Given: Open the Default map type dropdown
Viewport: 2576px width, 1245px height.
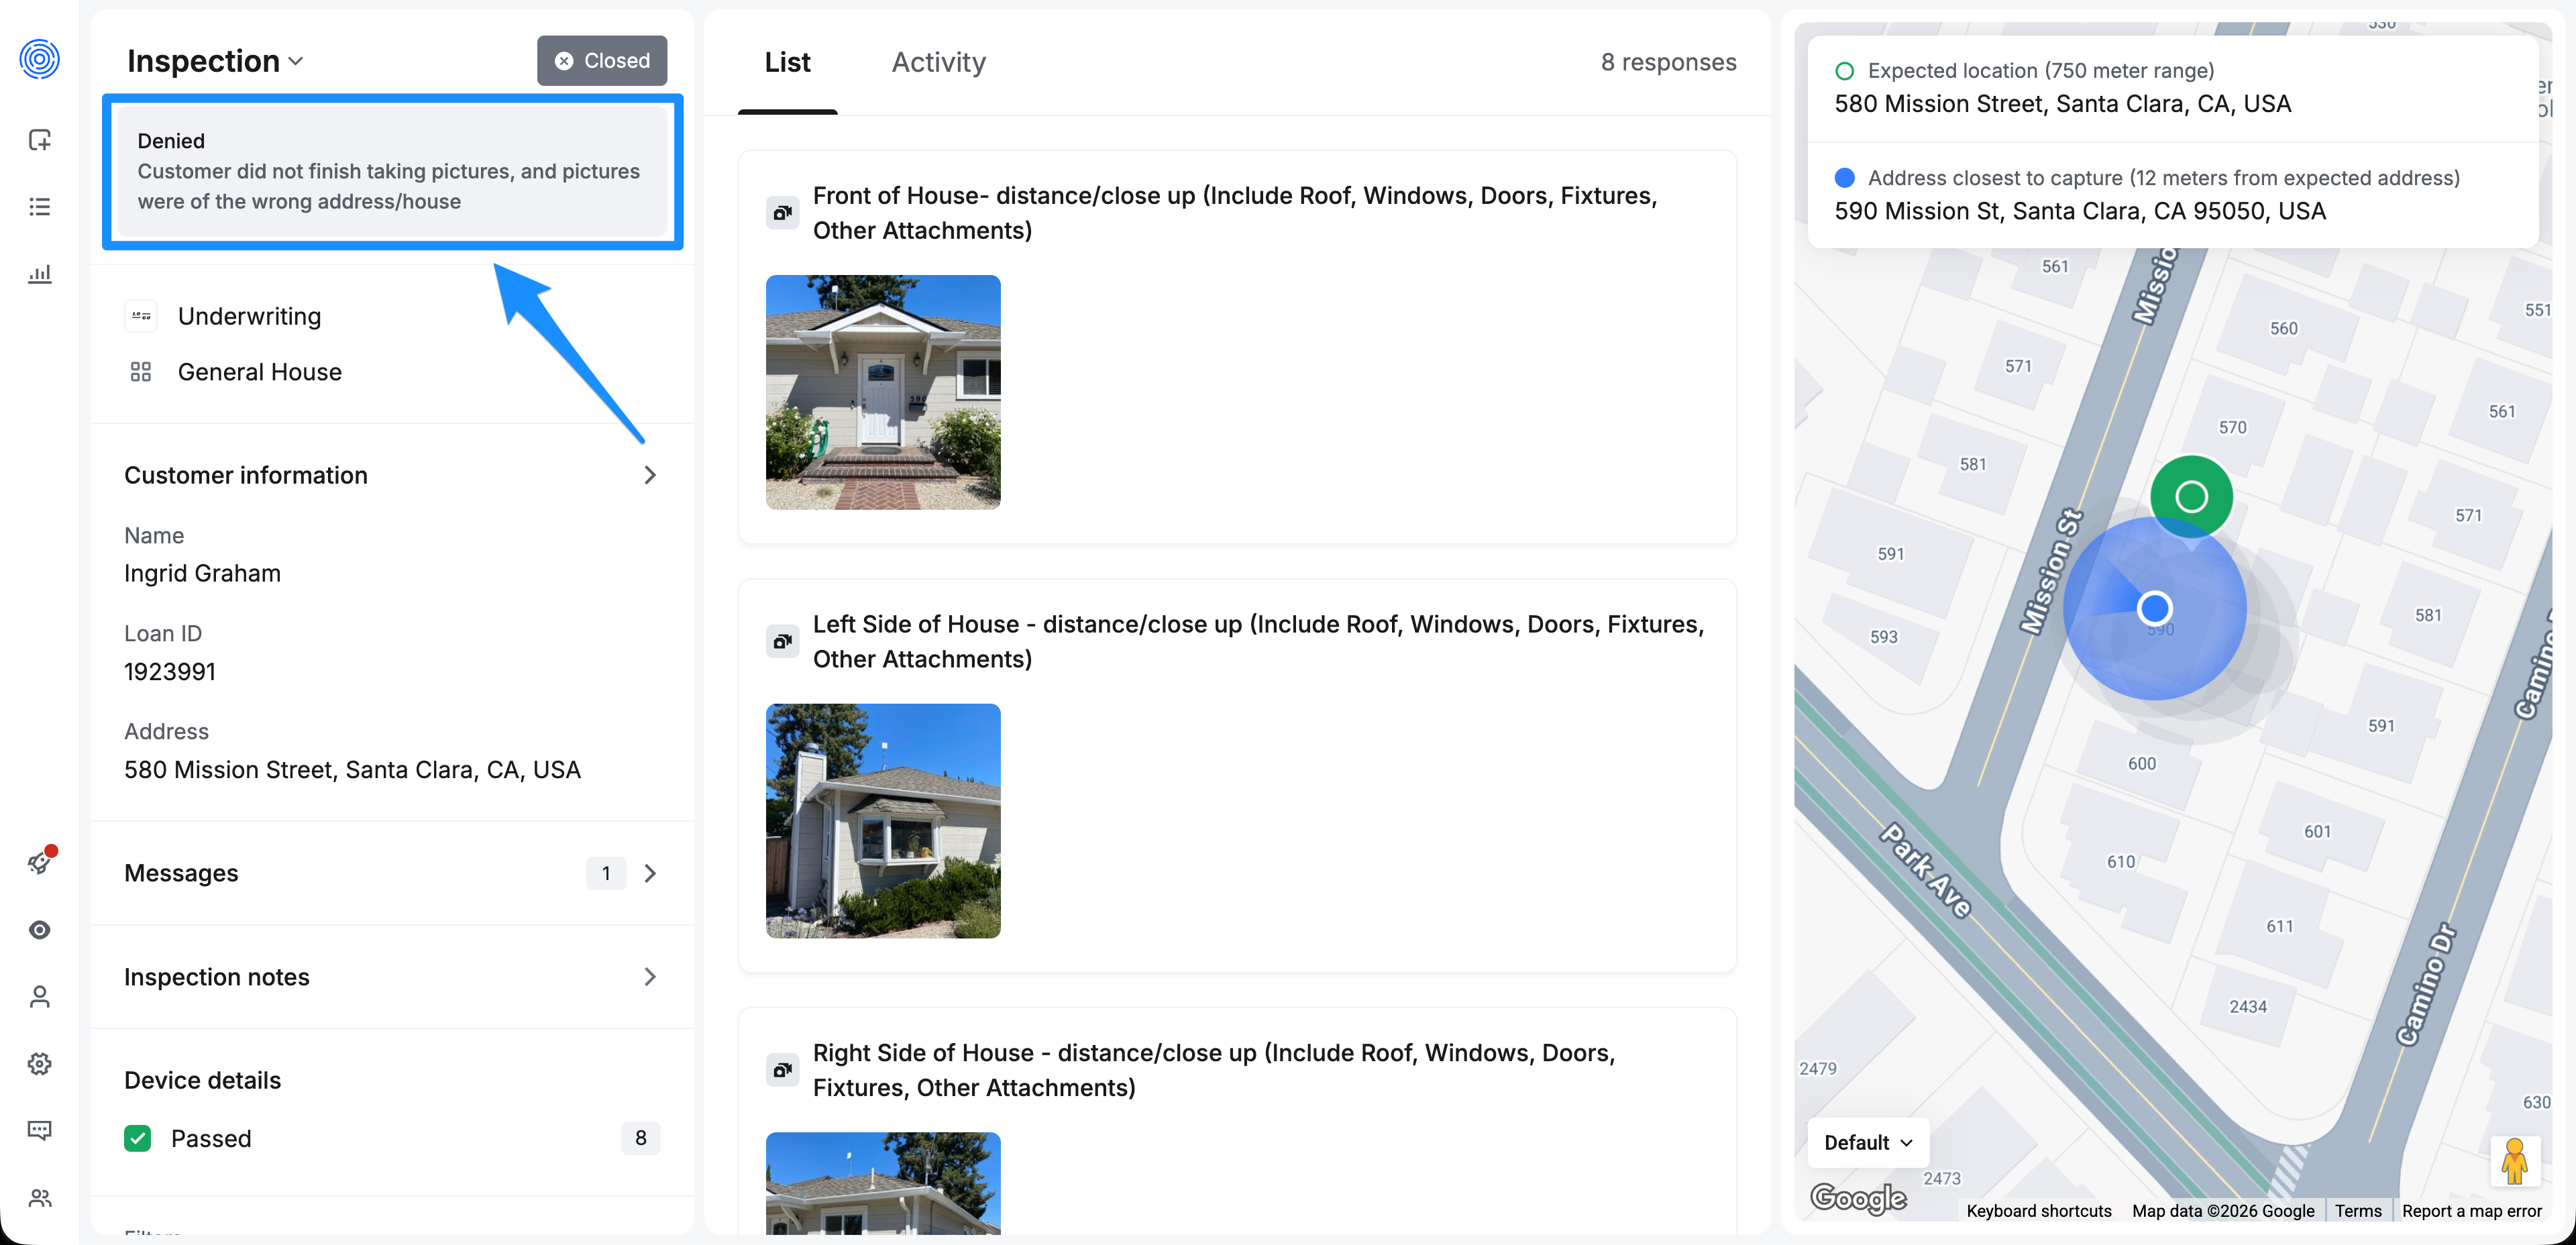Looking at the screenshot, I should [x=1868, y=1142].
